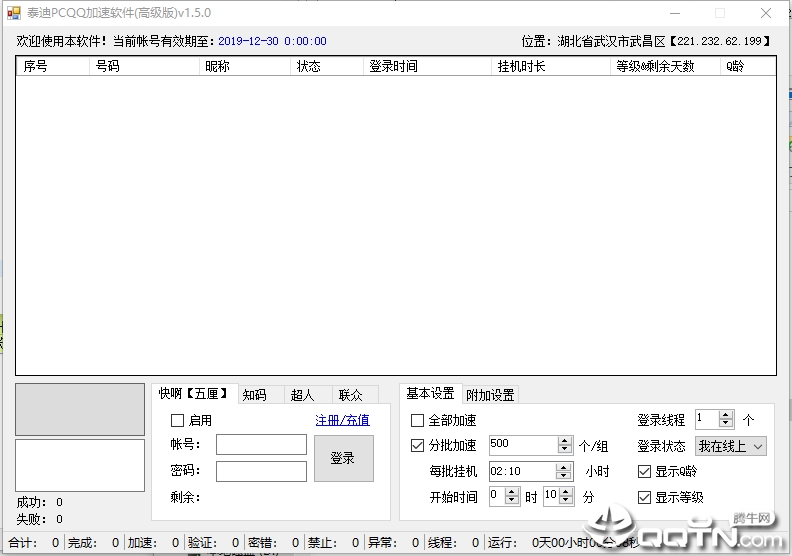This screenshot has width=792, height=556.
Task: Open the 基本设置 tab
Action: click(x=430, y=393)
